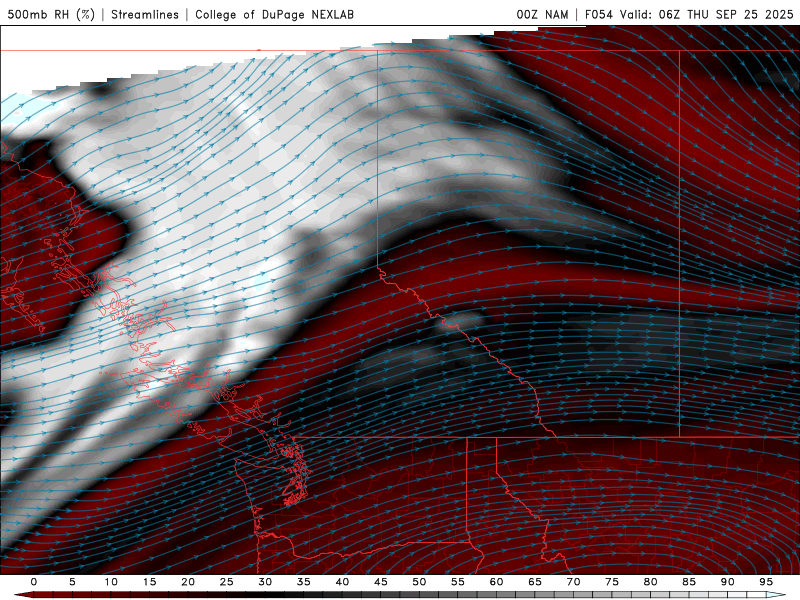Click the "85" value on the color scale
This screenshot has width=800, height=600.
point(689,582)
